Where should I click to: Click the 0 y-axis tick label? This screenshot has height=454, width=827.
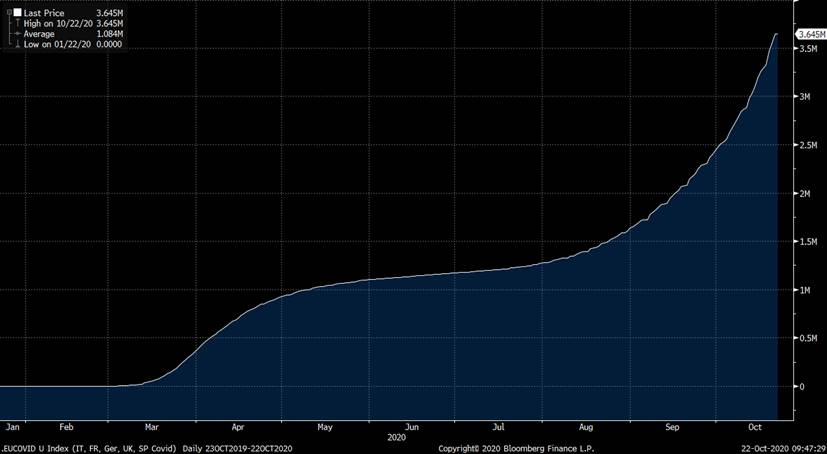click(x=799, y=387)
